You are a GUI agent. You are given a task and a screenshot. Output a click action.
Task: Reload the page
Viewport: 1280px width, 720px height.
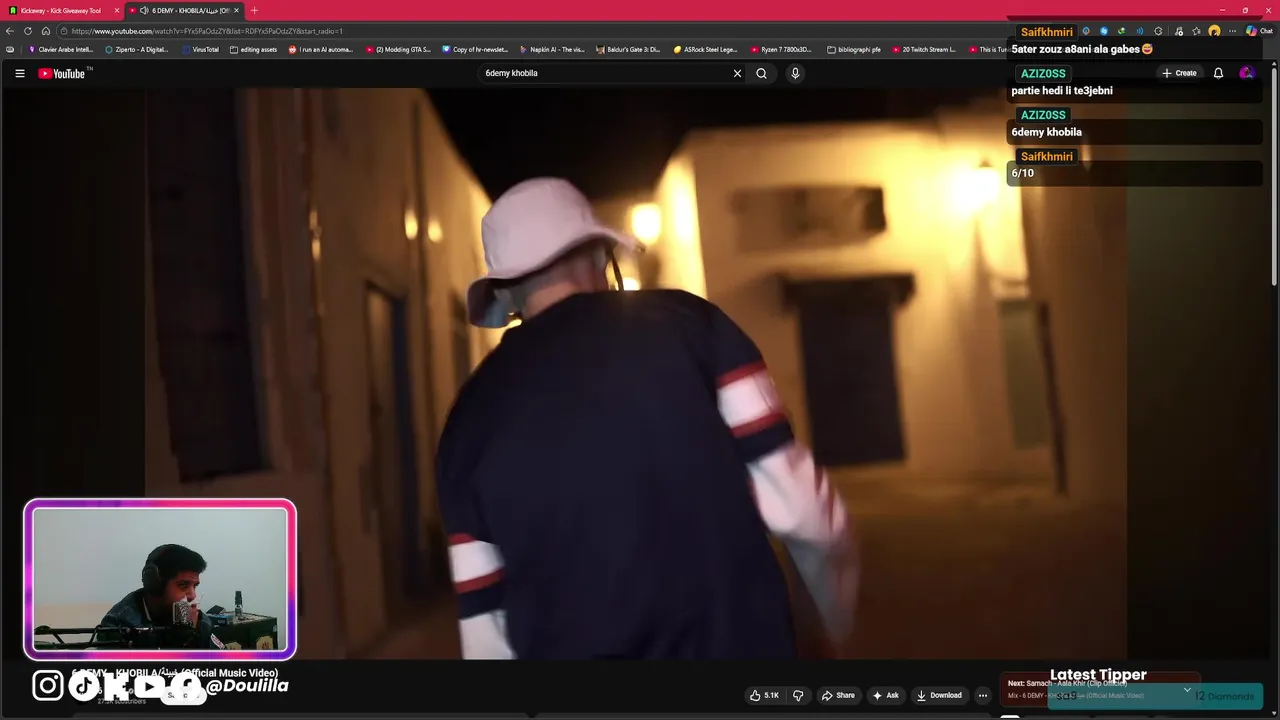tap(28, 31)
